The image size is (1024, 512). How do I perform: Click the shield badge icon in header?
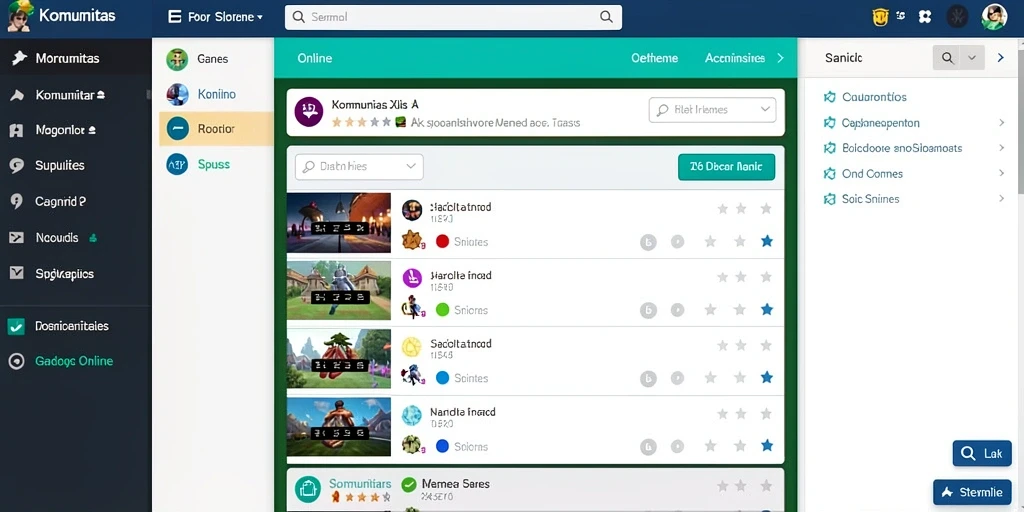point(880,17)
